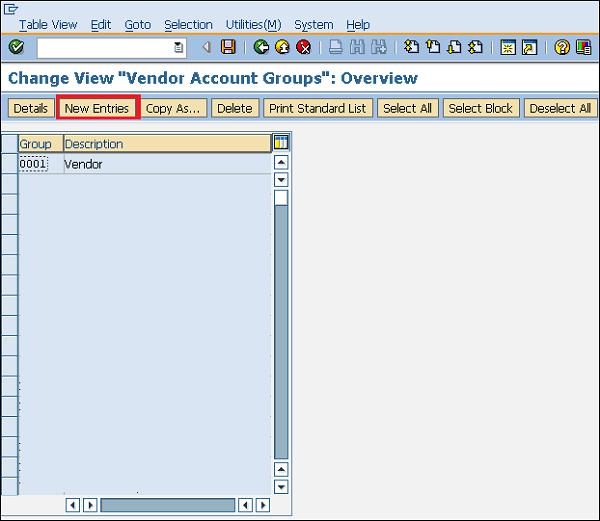This screenshot has width=600, height=521.
Task: Click the horizontal scrollbar track below table
Action: (x=168, y=505)
